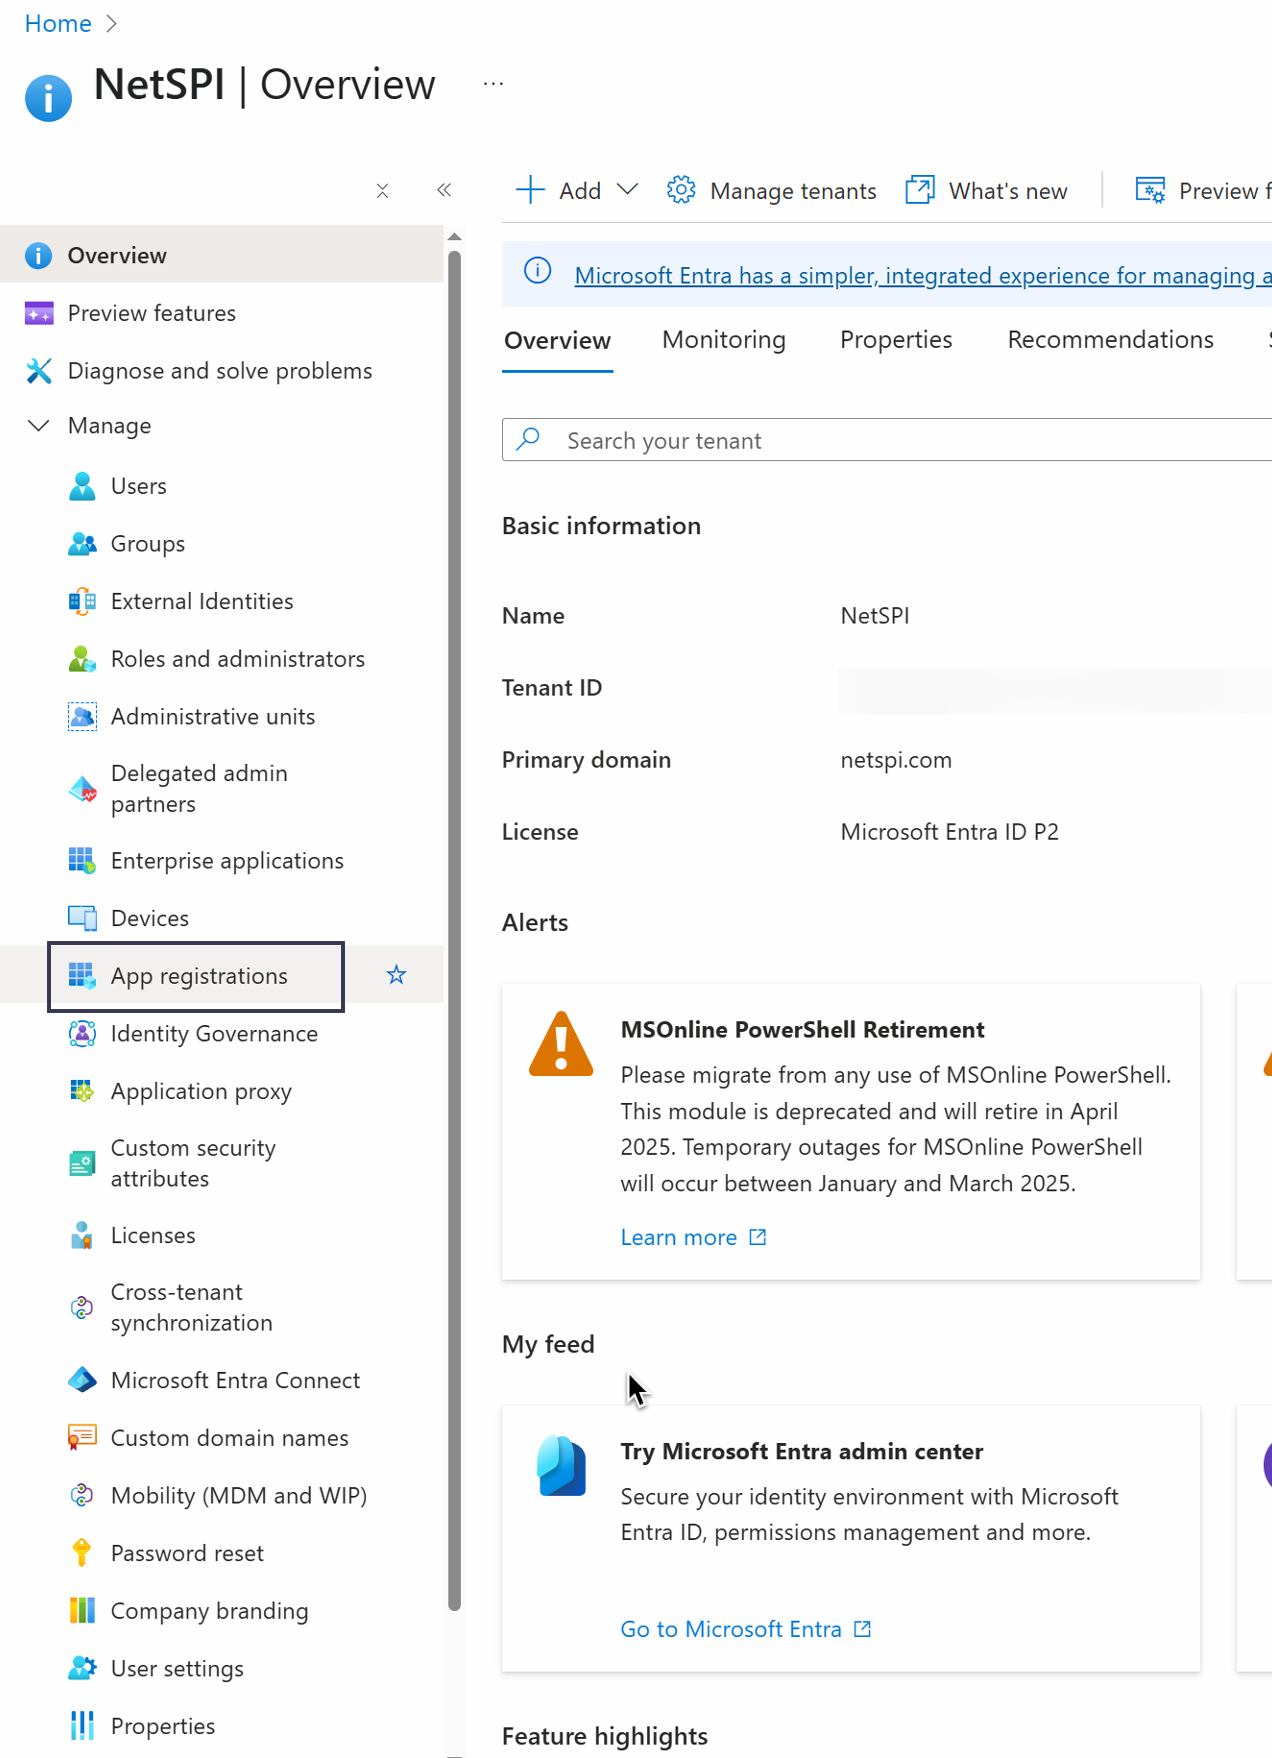Click the Preview features sparkle icon
Screen dimensions: 1272x1758
pyautogui.click(x=38, y=314)
